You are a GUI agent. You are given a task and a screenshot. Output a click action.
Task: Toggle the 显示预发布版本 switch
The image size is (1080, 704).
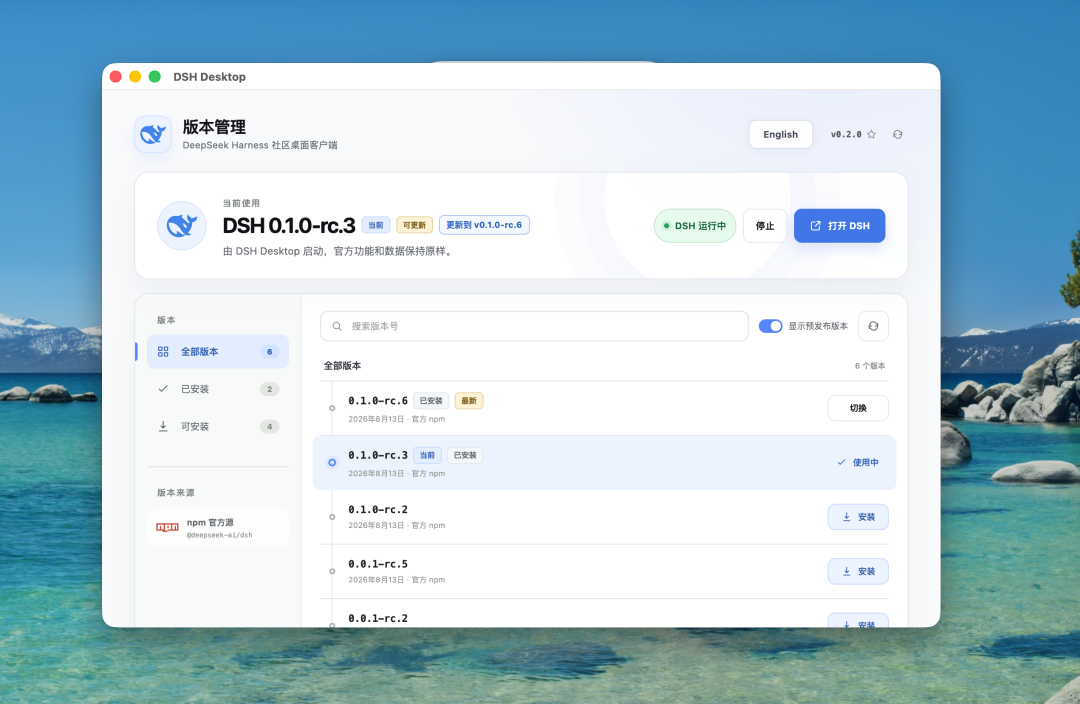pyautogui.click(x=770, y=326)
